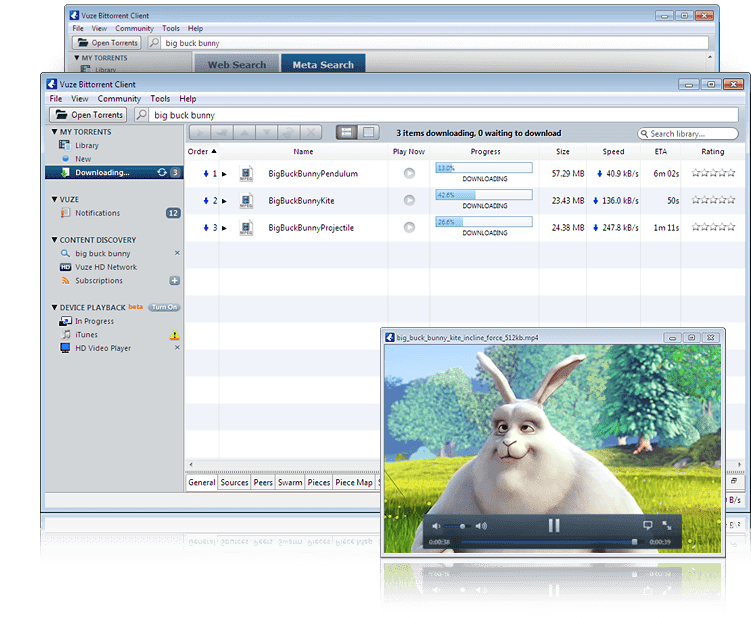Screen dimensions: 751x622
Task: Collapse the MY TORRENTS section
Action: [x=54, y=132]
